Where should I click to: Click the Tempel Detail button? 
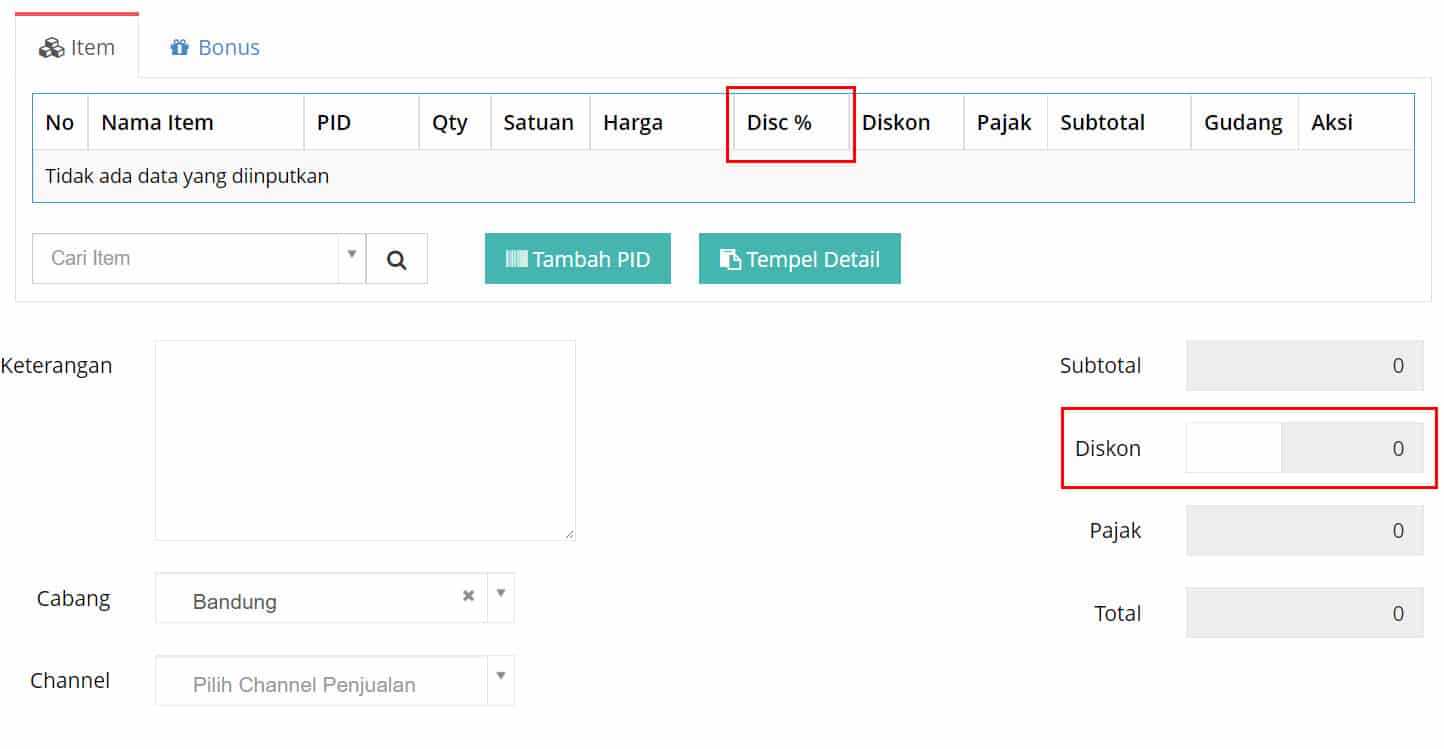coord(800,259)
